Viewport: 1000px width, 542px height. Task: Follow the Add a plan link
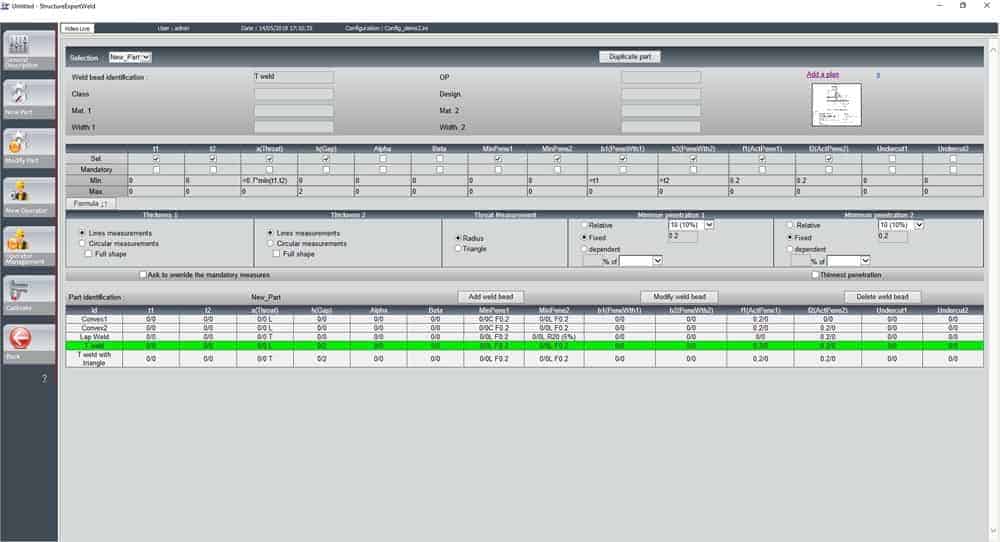(823, 74)
